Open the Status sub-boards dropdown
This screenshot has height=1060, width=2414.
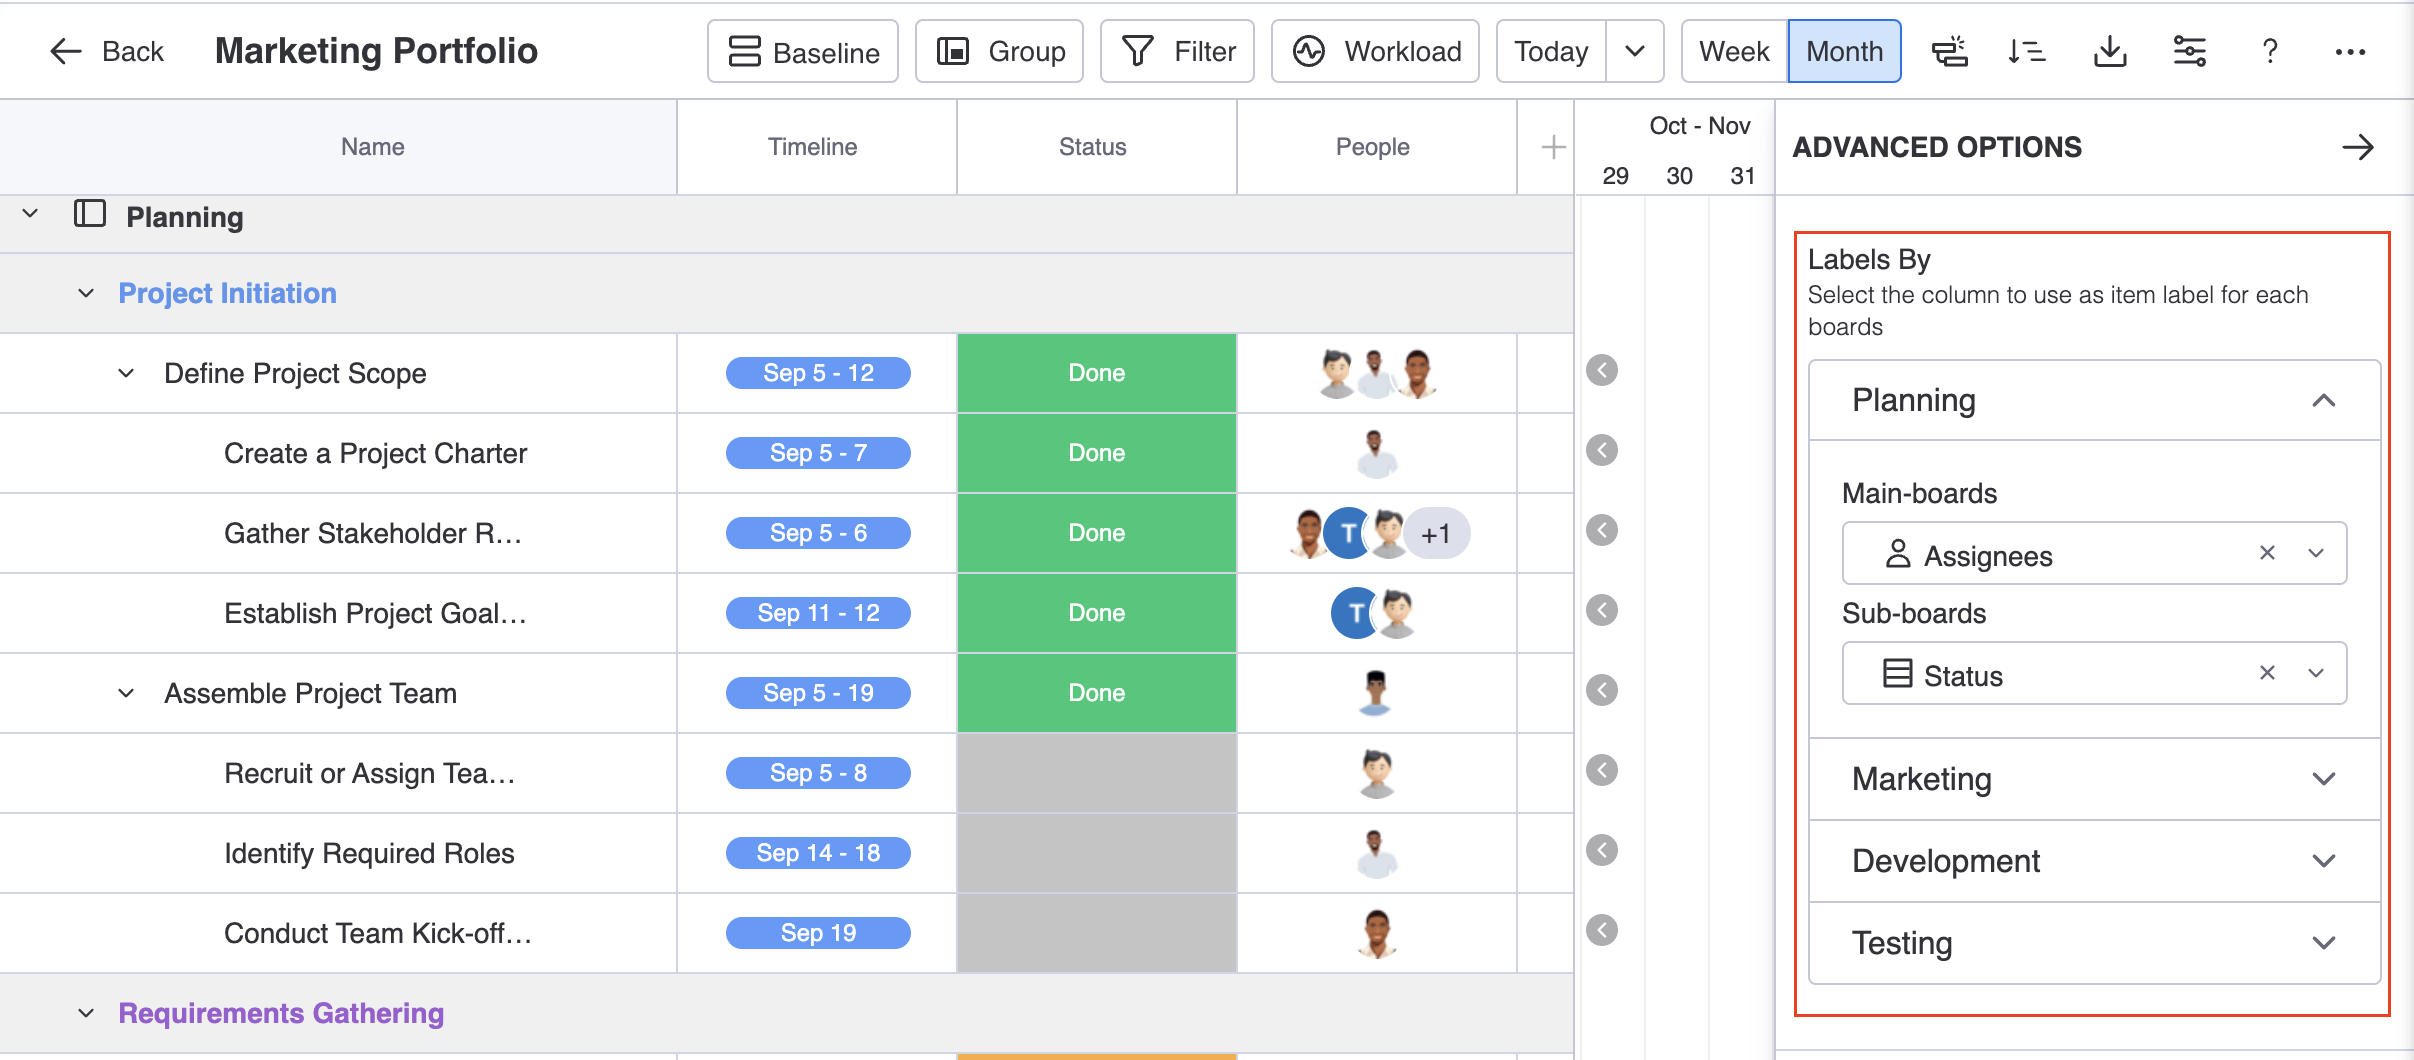[x=2316, y=673]
